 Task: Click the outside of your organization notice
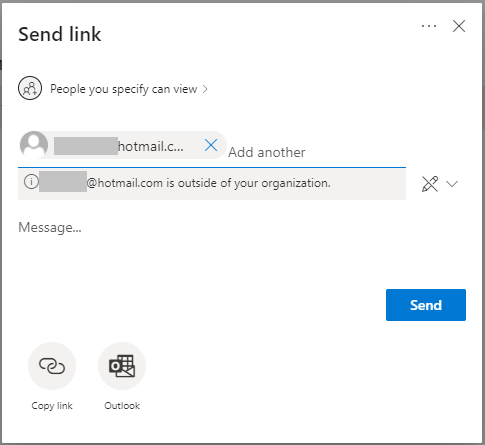212,184
